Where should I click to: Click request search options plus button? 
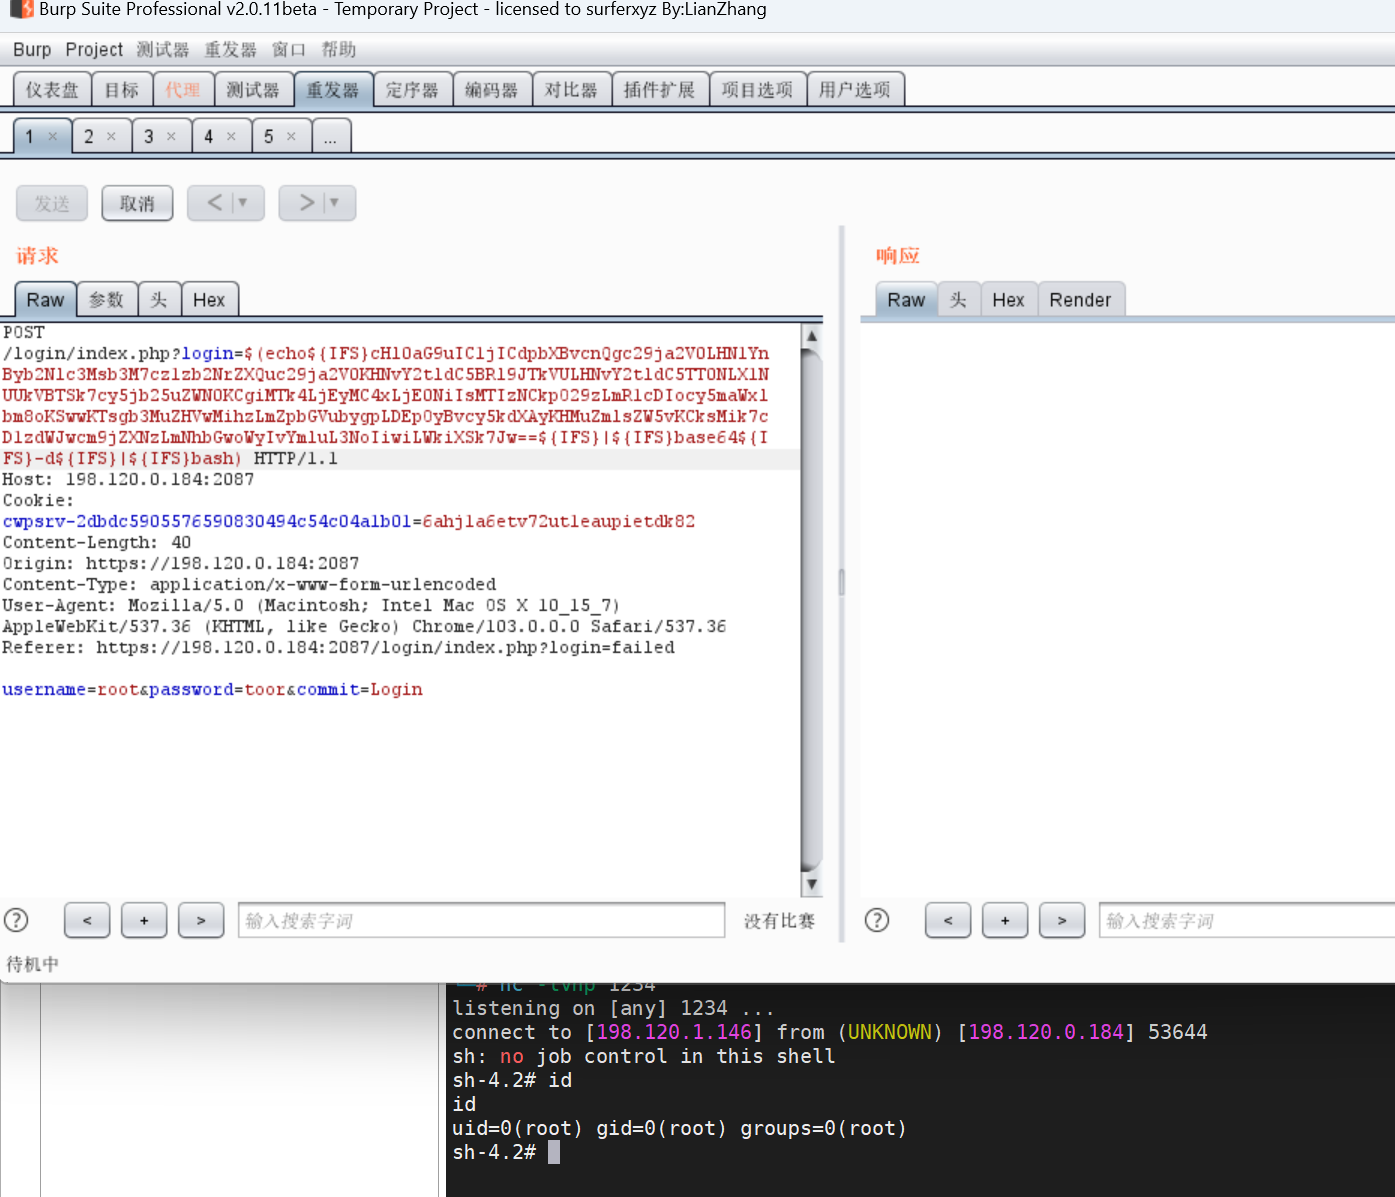(x=144, y=920)
